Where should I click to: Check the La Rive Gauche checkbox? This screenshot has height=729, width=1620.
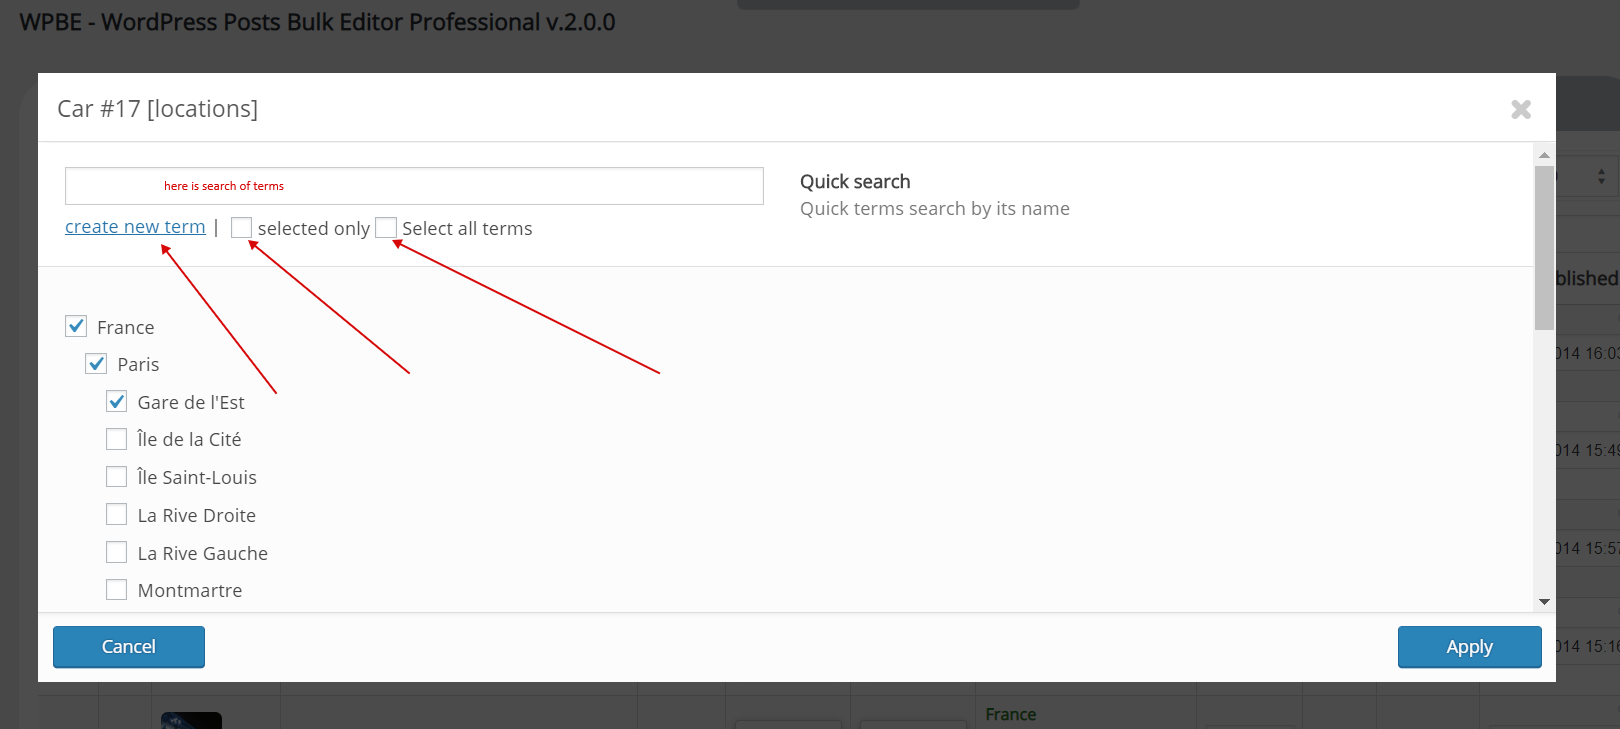pyautogui.click(x=117, y=553)
